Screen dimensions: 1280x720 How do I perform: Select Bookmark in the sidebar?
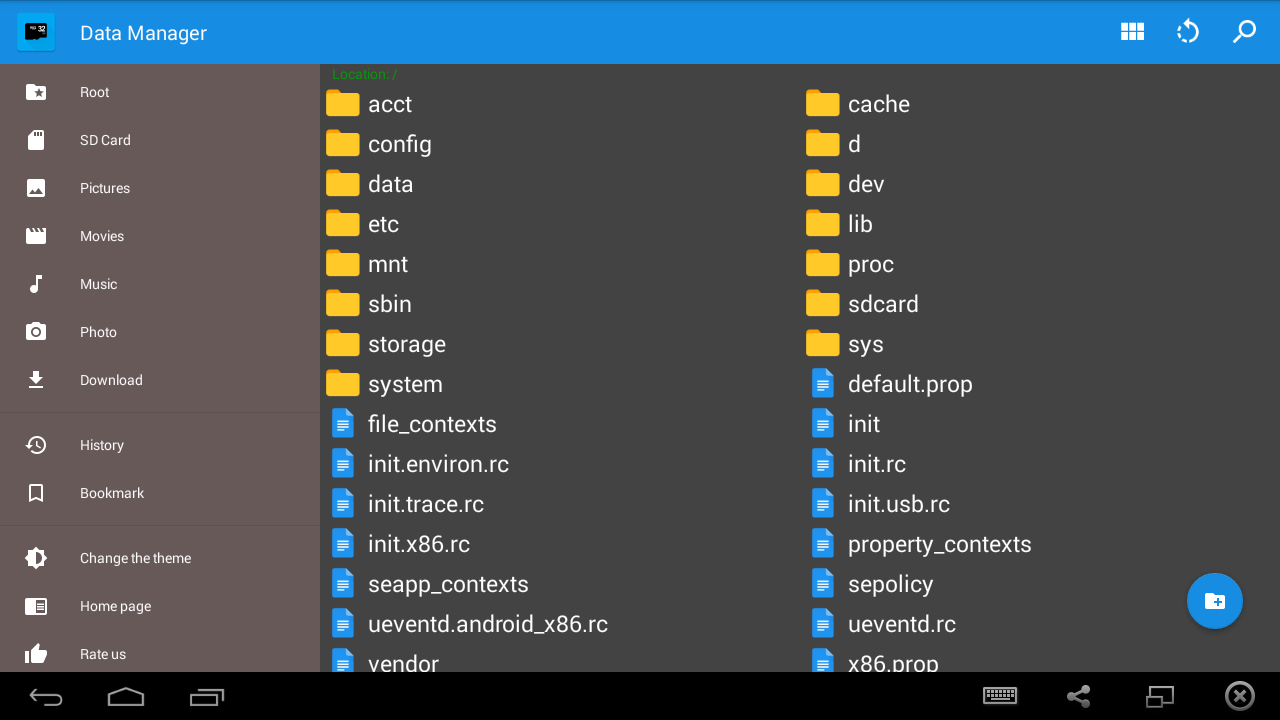pos(160,493)
